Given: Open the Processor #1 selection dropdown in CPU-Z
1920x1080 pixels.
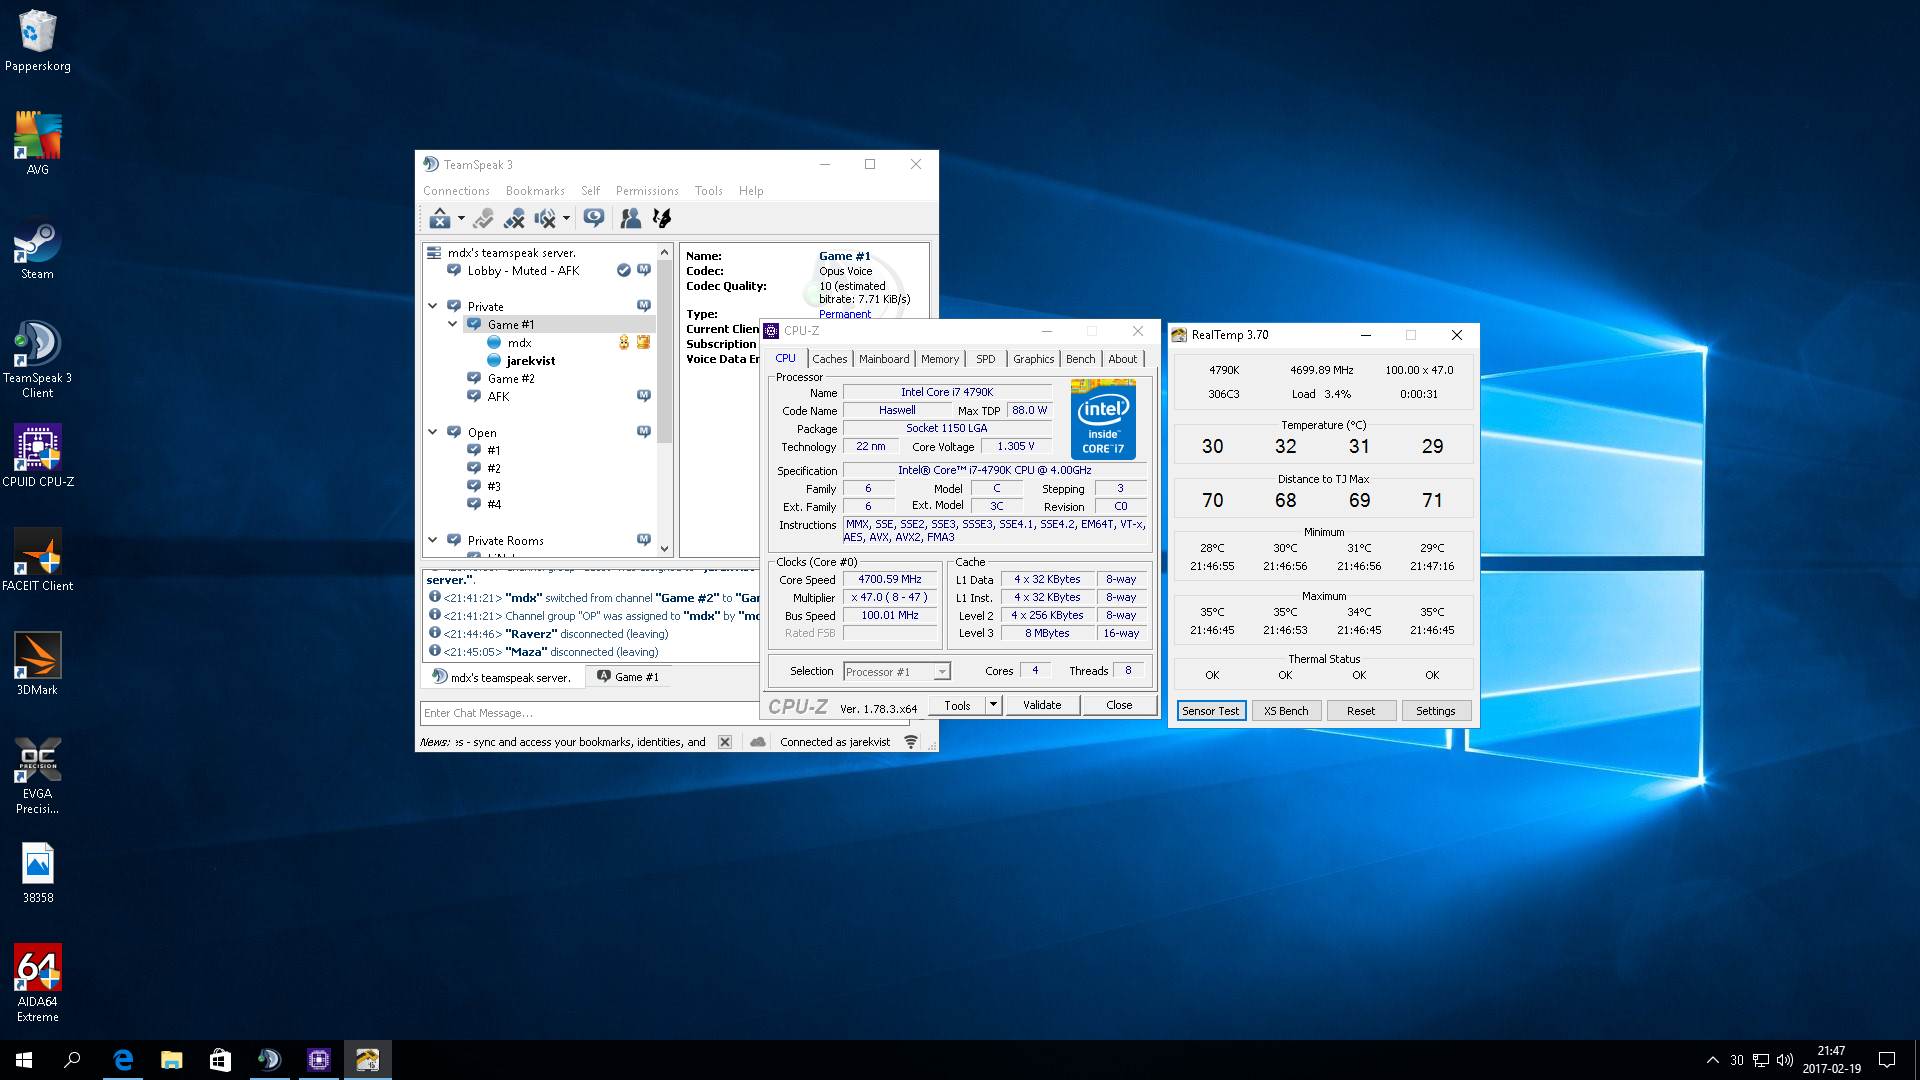Looking at the screenshot, I should pos(897,672).
